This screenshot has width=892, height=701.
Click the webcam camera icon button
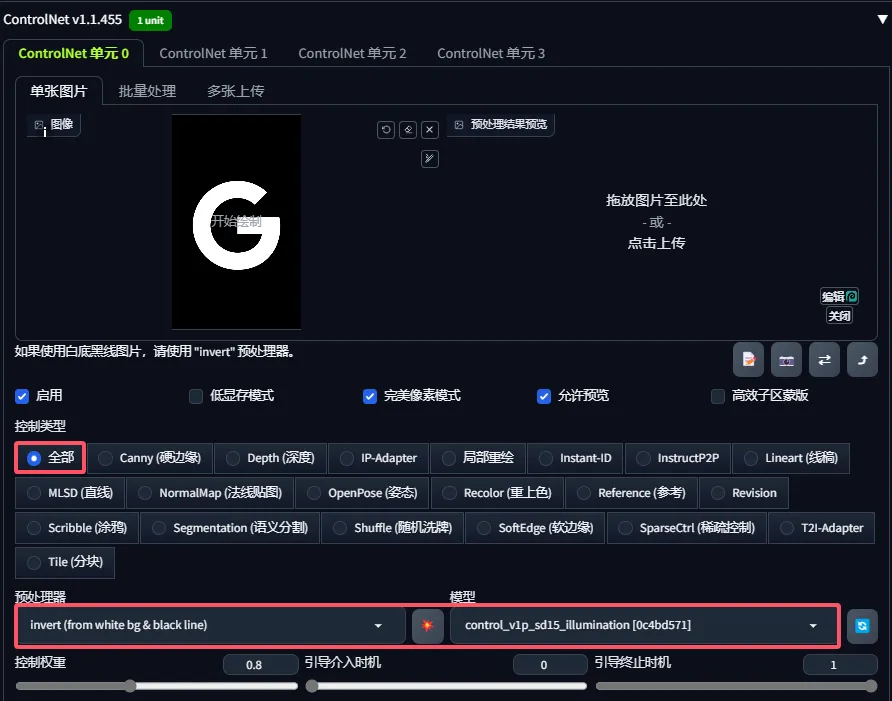(x=787, y=360)
